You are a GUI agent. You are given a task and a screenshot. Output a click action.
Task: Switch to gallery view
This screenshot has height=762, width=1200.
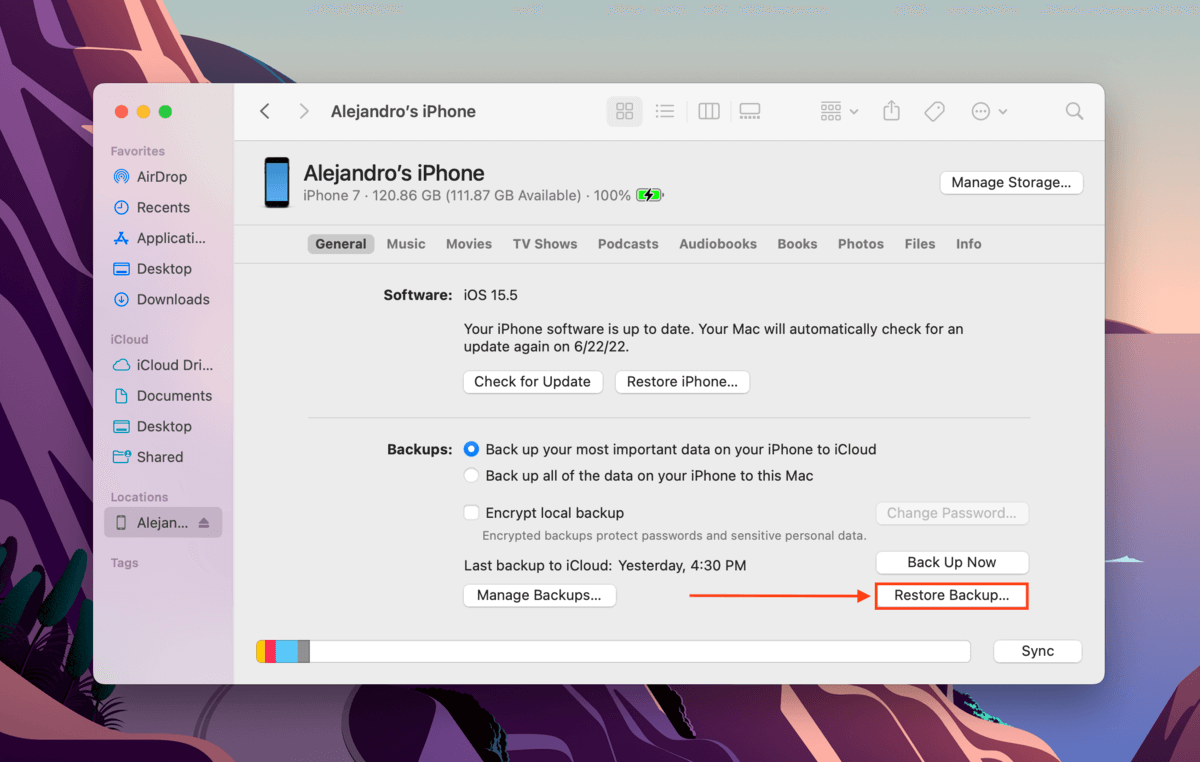pos(750,111)
